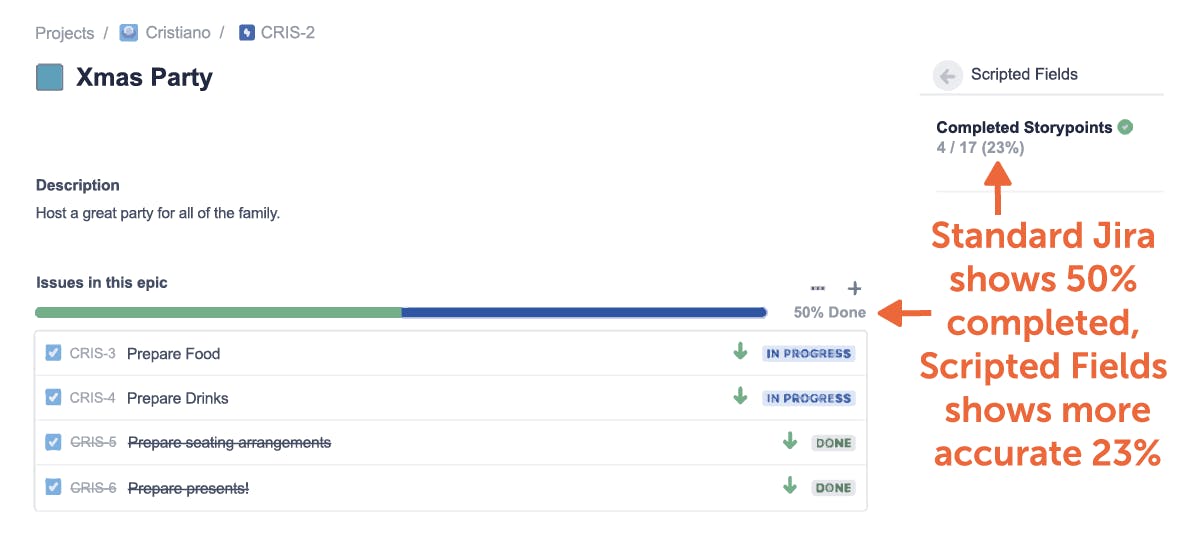Click the priority arrow for Prepare presents!
The width and height of the screenshot is (1200, 536).
[789, 486]
